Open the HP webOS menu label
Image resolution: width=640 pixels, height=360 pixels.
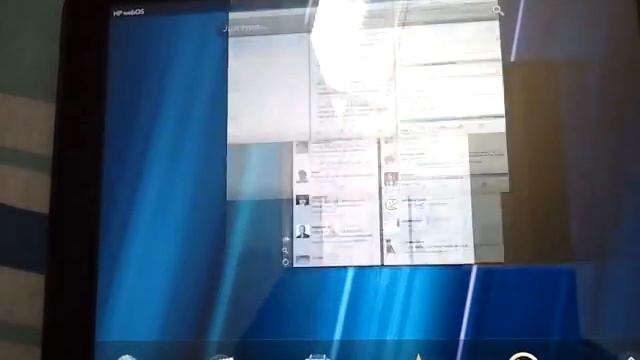point(129,12)
